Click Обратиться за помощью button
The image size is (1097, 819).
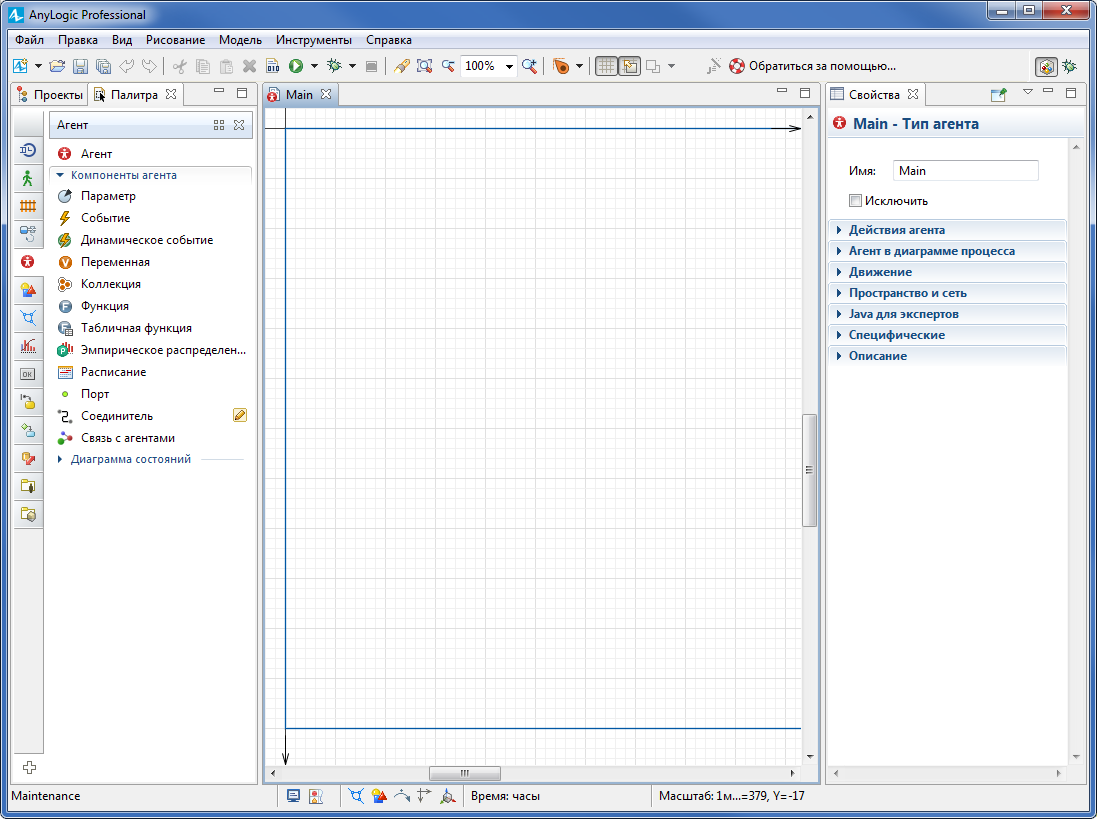812,66
